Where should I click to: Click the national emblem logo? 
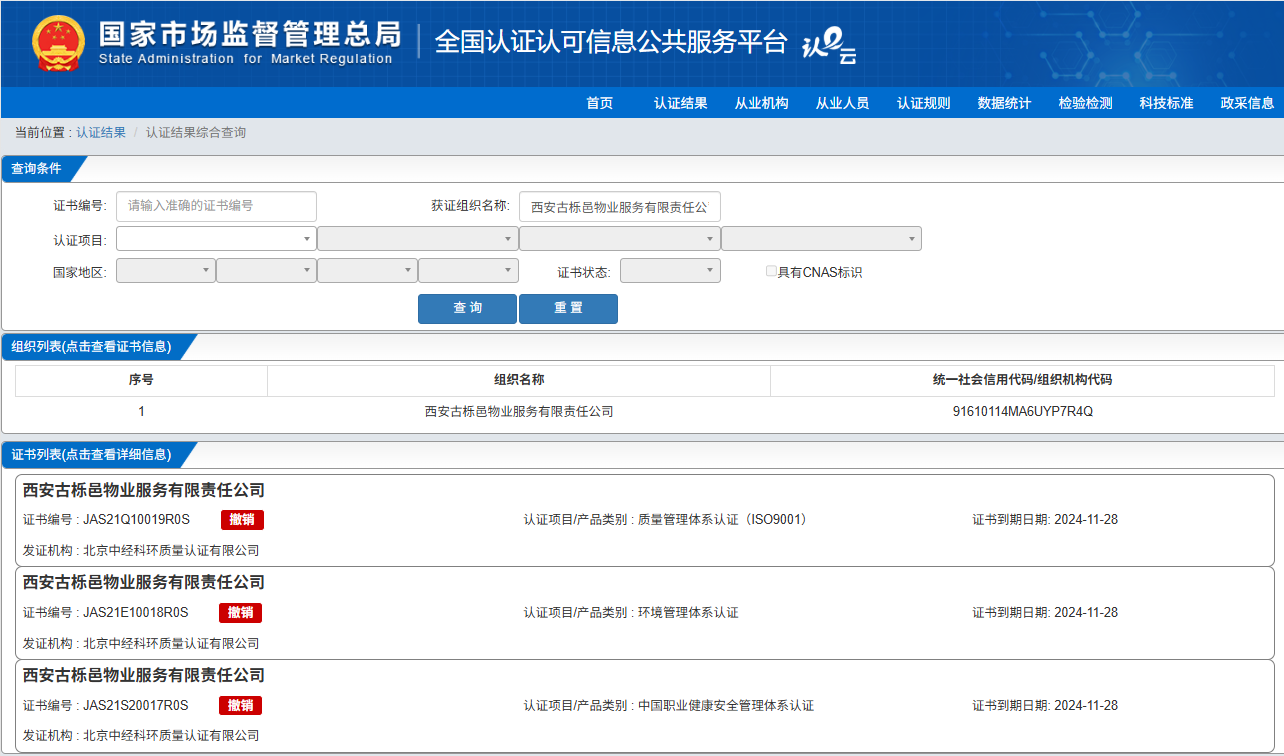59,44
